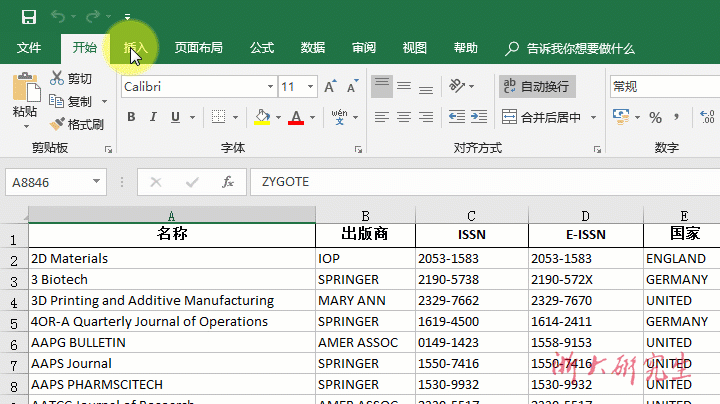Open the underline style dropdown arrow
This screenshot has width=720, height=404.
click(x=192, y=118)
